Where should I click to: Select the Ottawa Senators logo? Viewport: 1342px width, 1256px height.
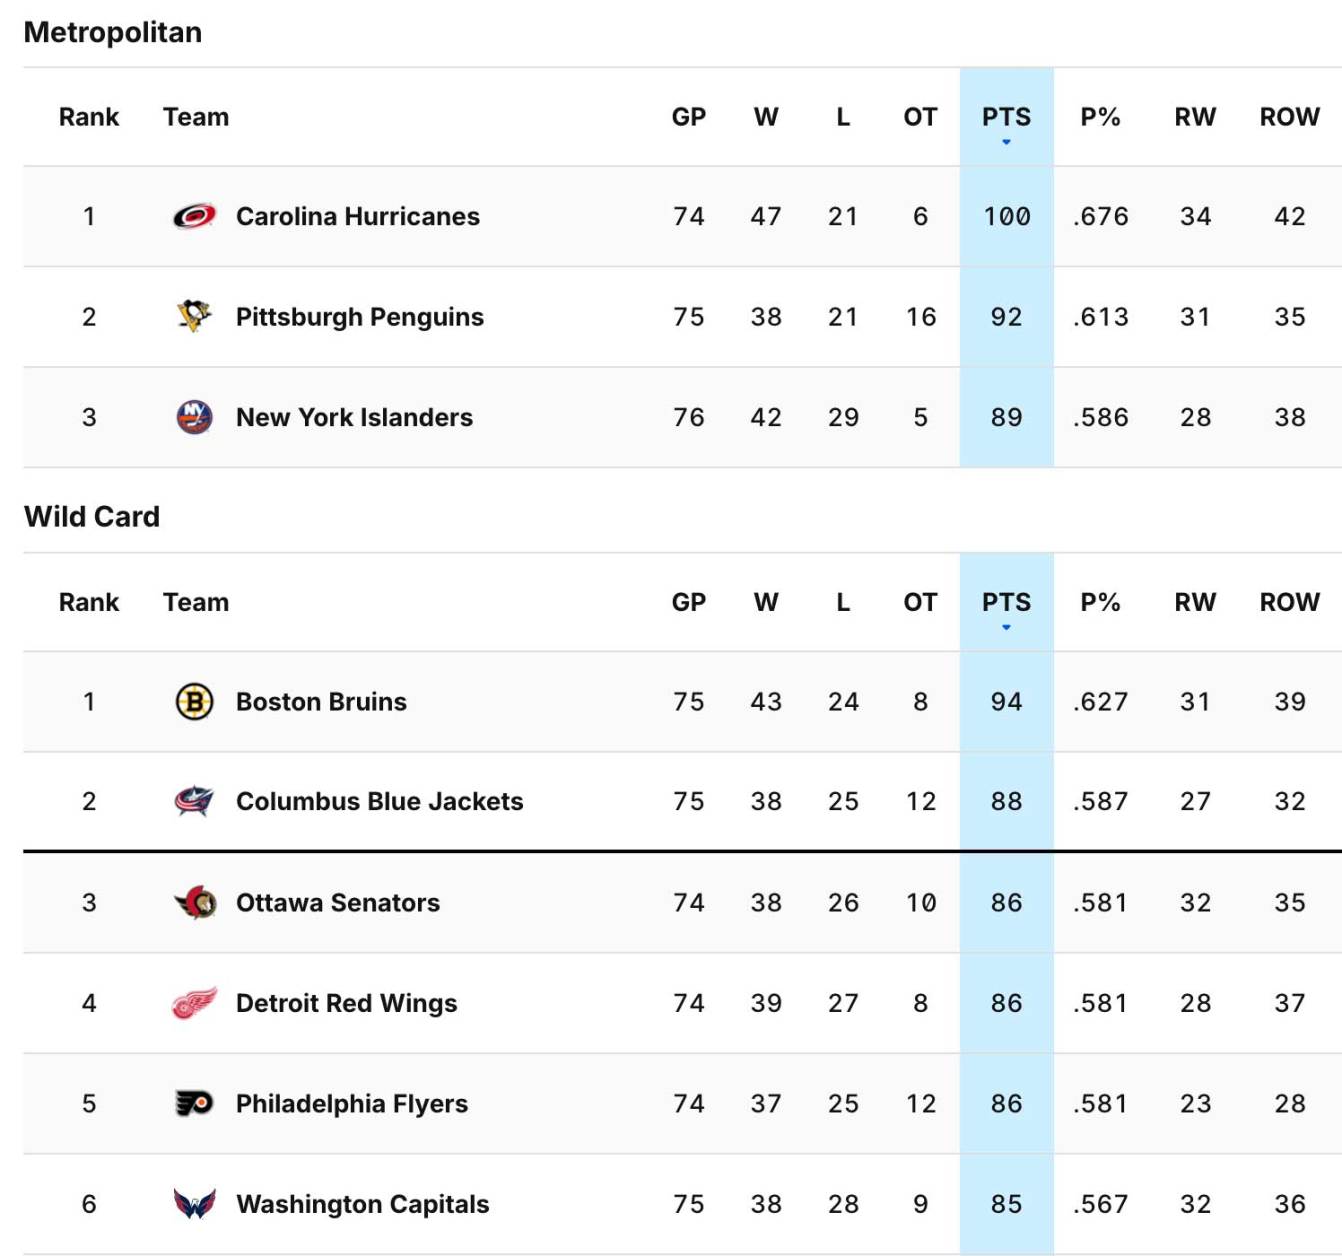coord(195,902)
